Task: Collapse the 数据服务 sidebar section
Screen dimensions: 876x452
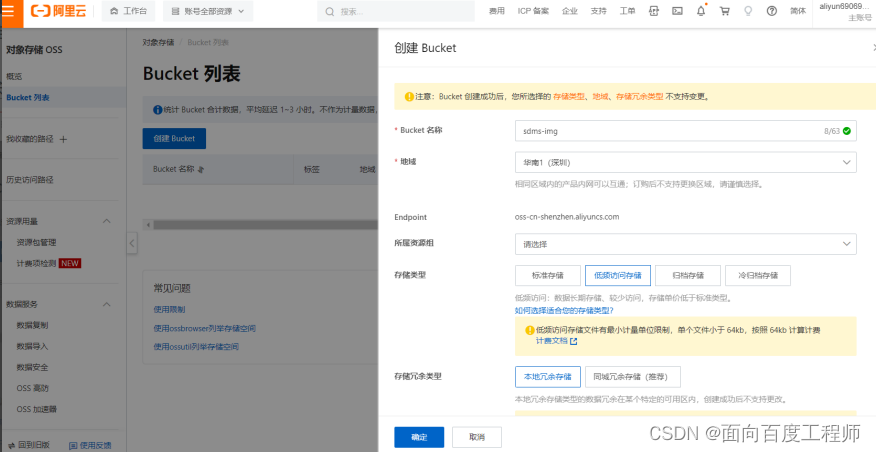Action: (107, 304)
